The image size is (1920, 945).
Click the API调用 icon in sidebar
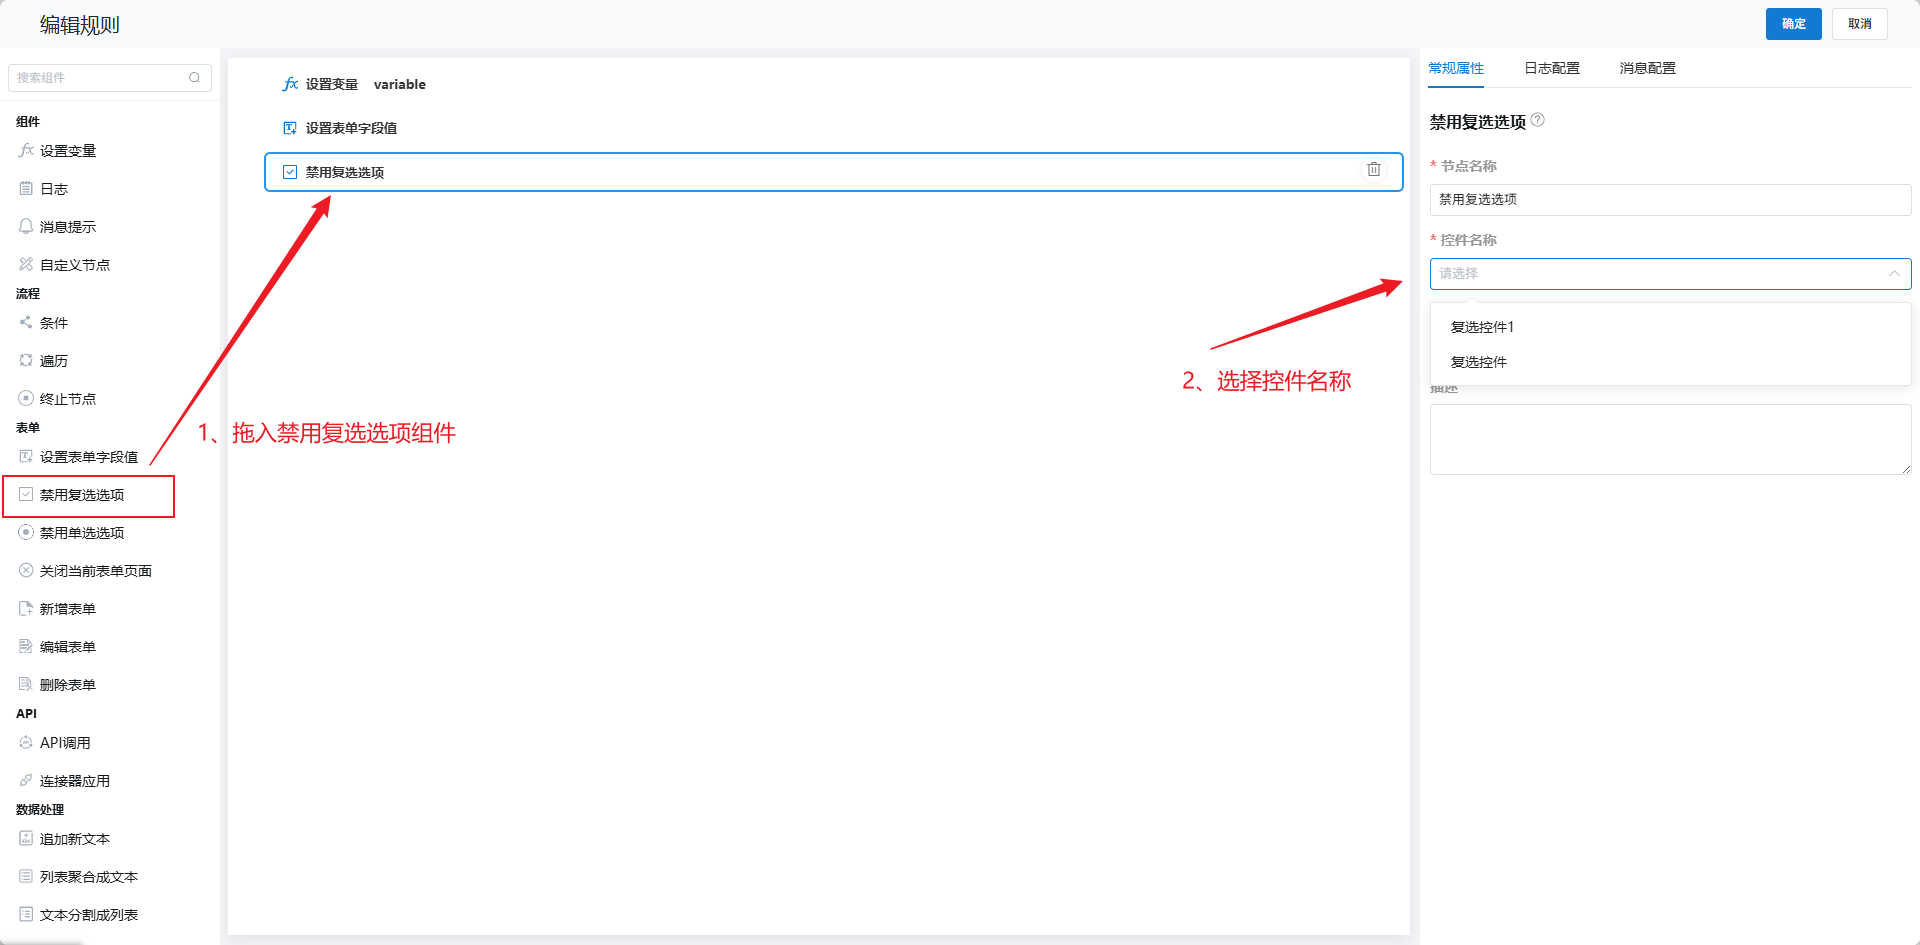pyautogui.click(x=26, y=743)
